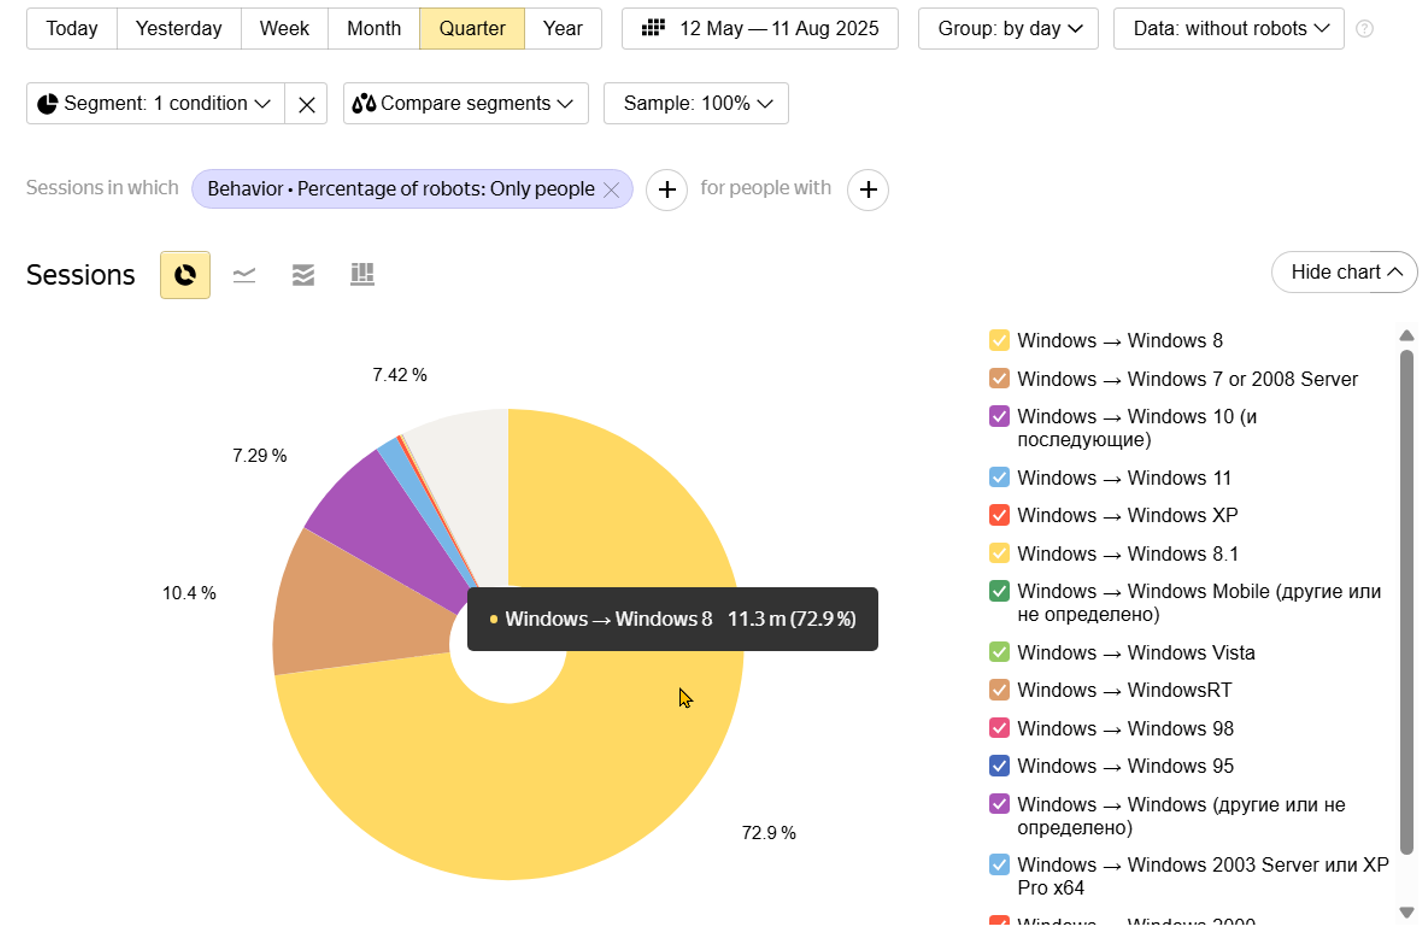This screenshot has width=1422, height=948.
Task: Select the pie chart view icon
Action: [x=185, y=275]
